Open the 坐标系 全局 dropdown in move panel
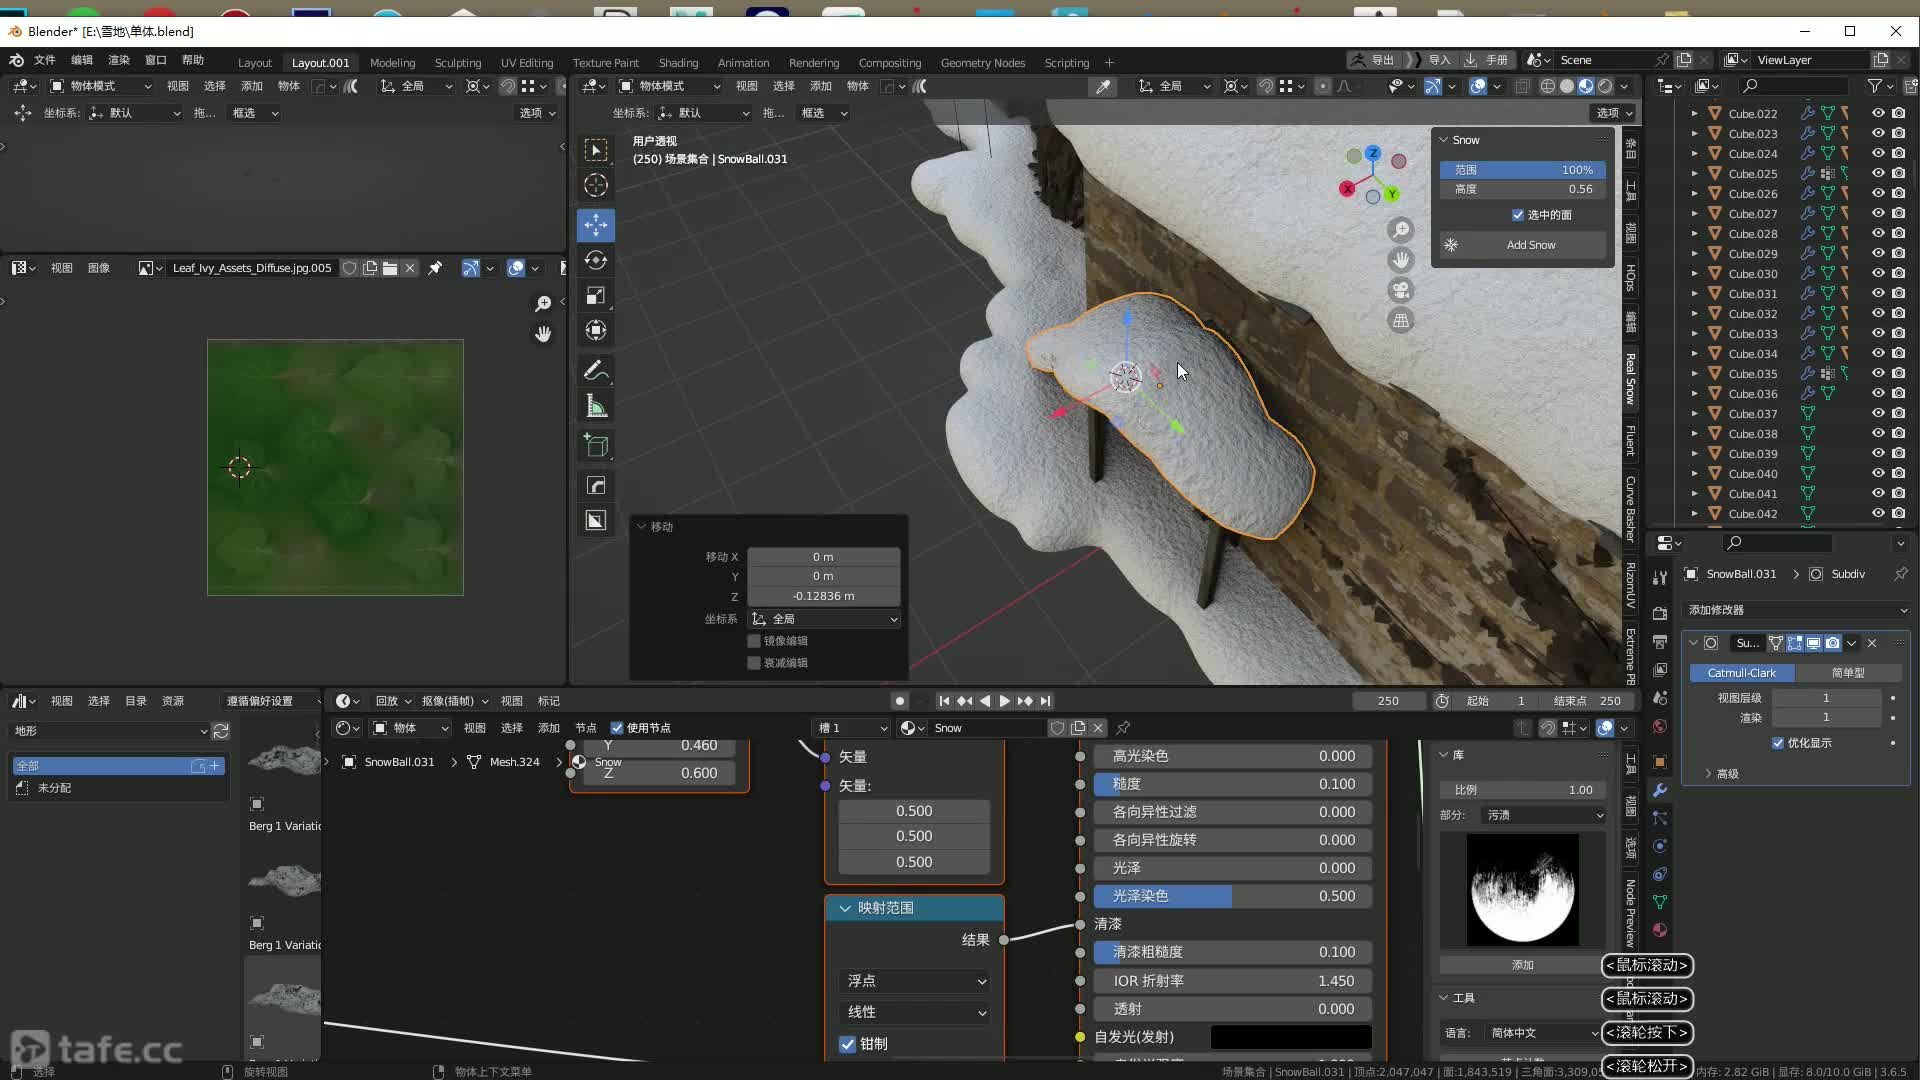 824,619
